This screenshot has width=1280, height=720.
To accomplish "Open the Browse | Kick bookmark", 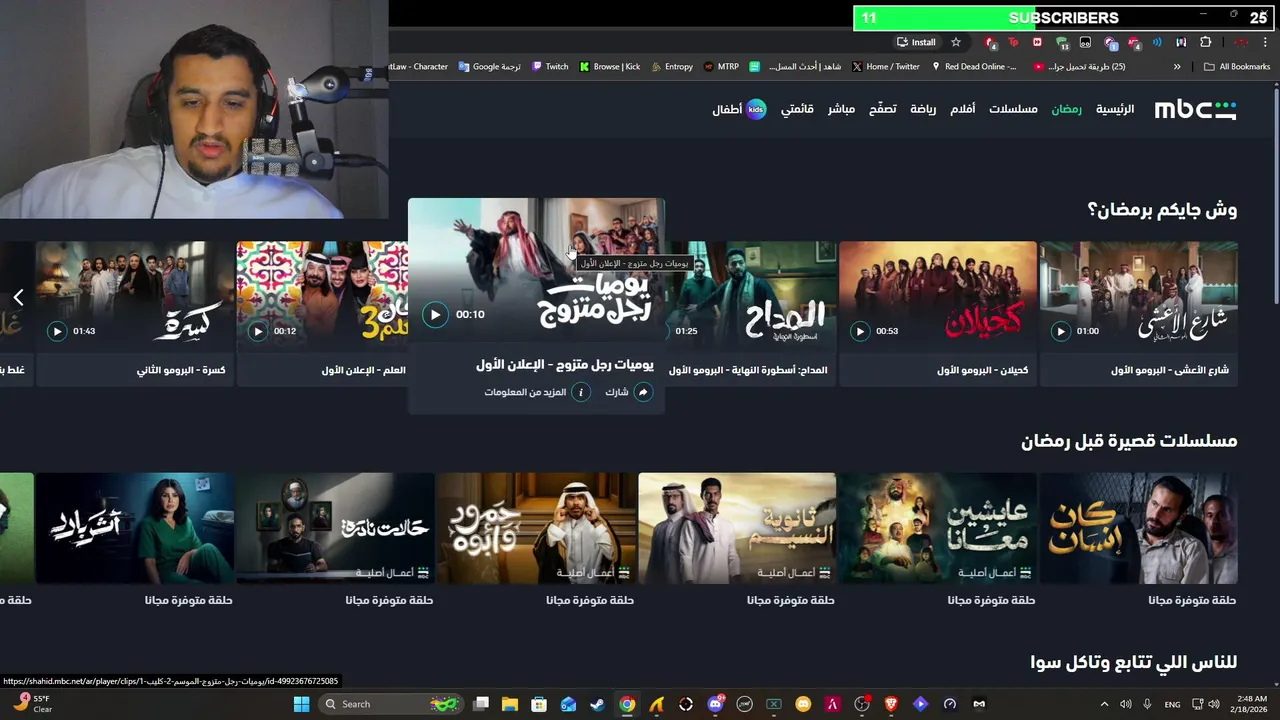I will click(610, 67).
